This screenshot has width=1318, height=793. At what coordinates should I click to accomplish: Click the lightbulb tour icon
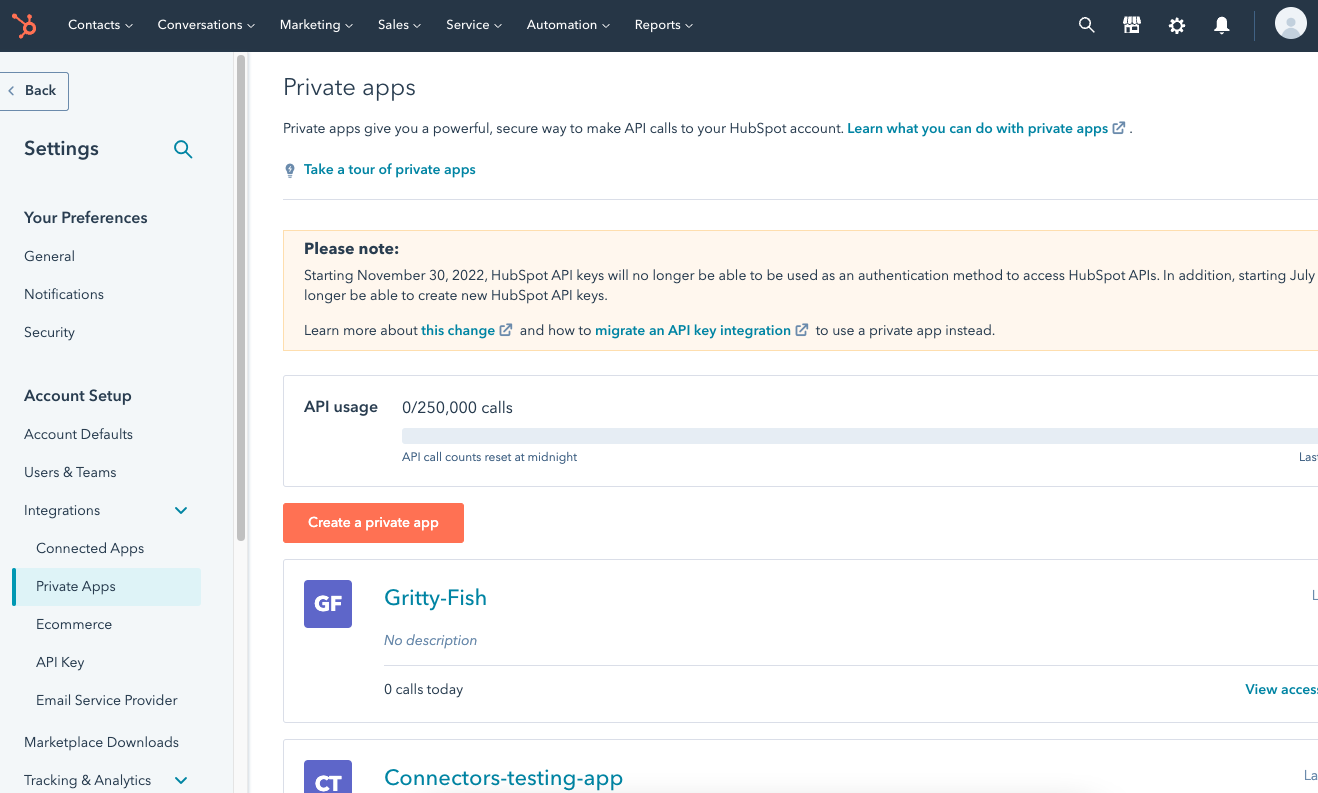tap(290, 170)
